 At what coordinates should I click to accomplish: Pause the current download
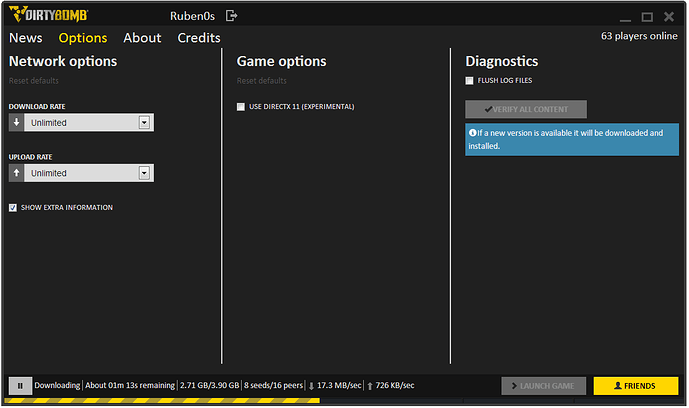tap(19, 385)
